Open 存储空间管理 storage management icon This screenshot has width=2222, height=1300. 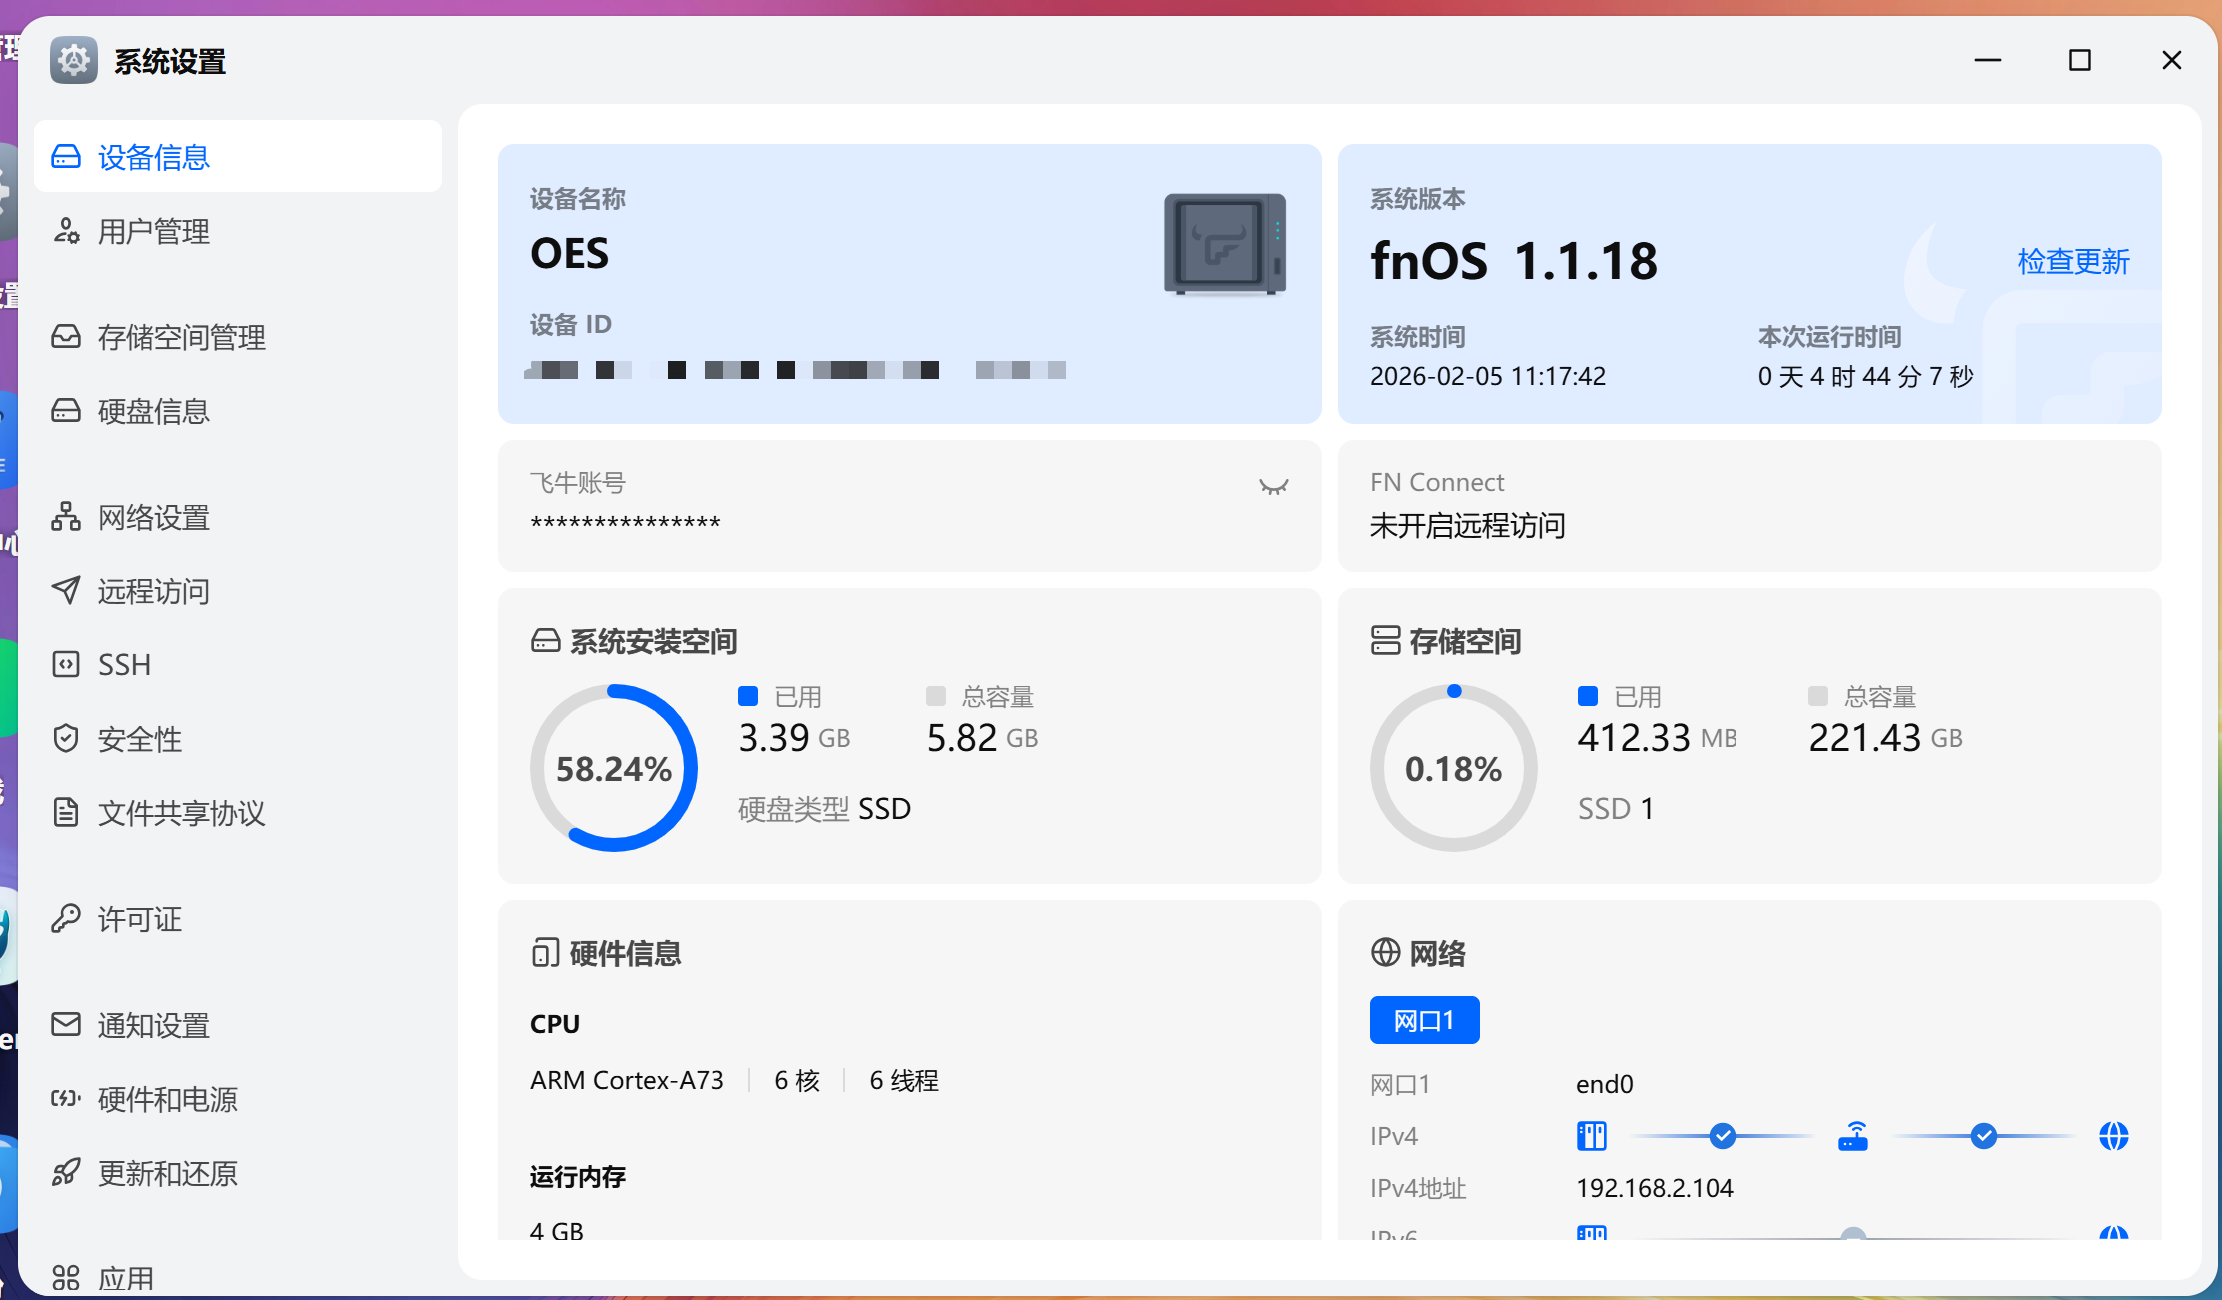[x=66, y=337]
